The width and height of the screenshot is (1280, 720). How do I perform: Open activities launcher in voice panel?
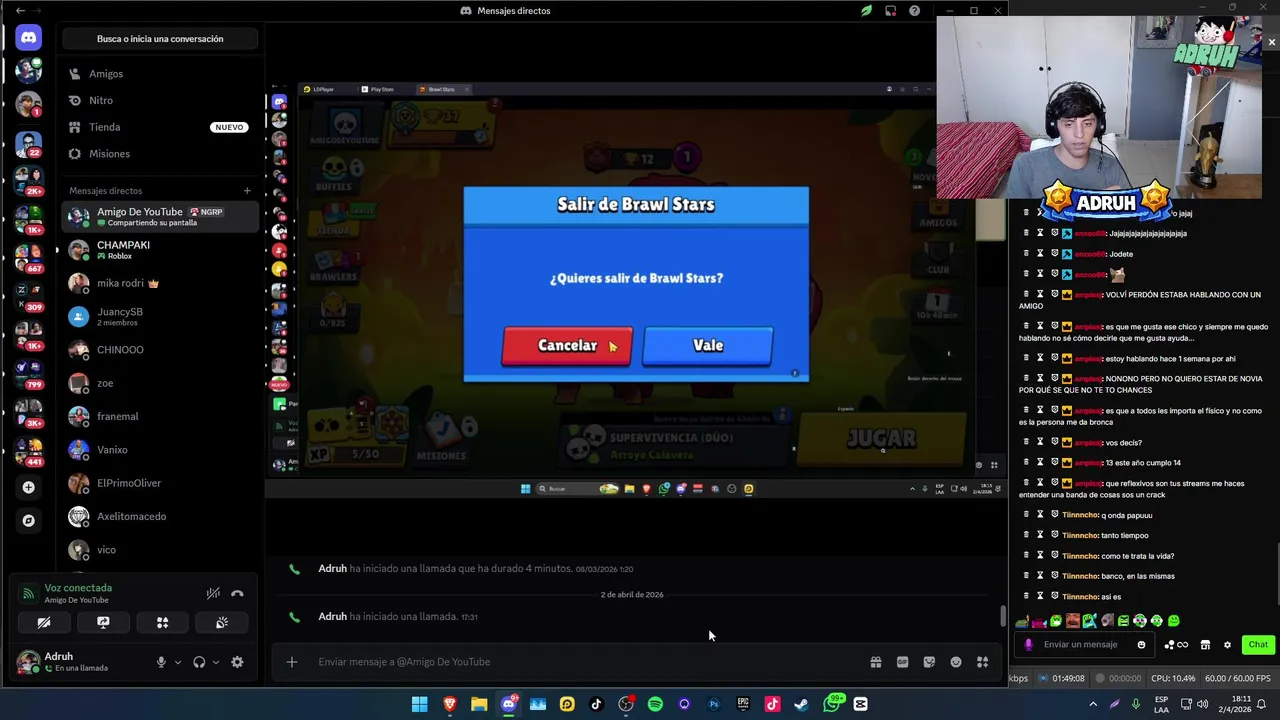162,622
